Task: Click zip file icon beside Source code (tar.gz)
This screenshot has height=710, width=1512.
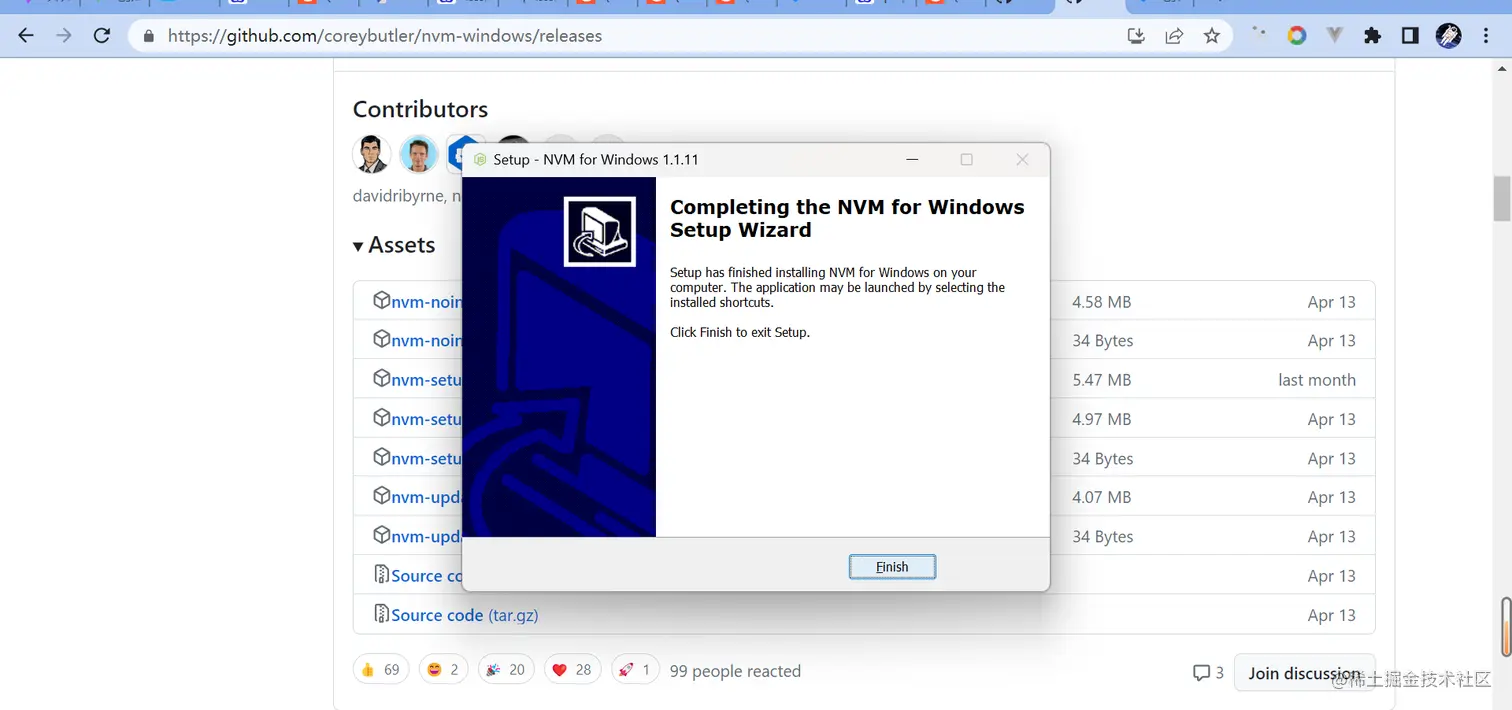Action: [x=381, y=614]
